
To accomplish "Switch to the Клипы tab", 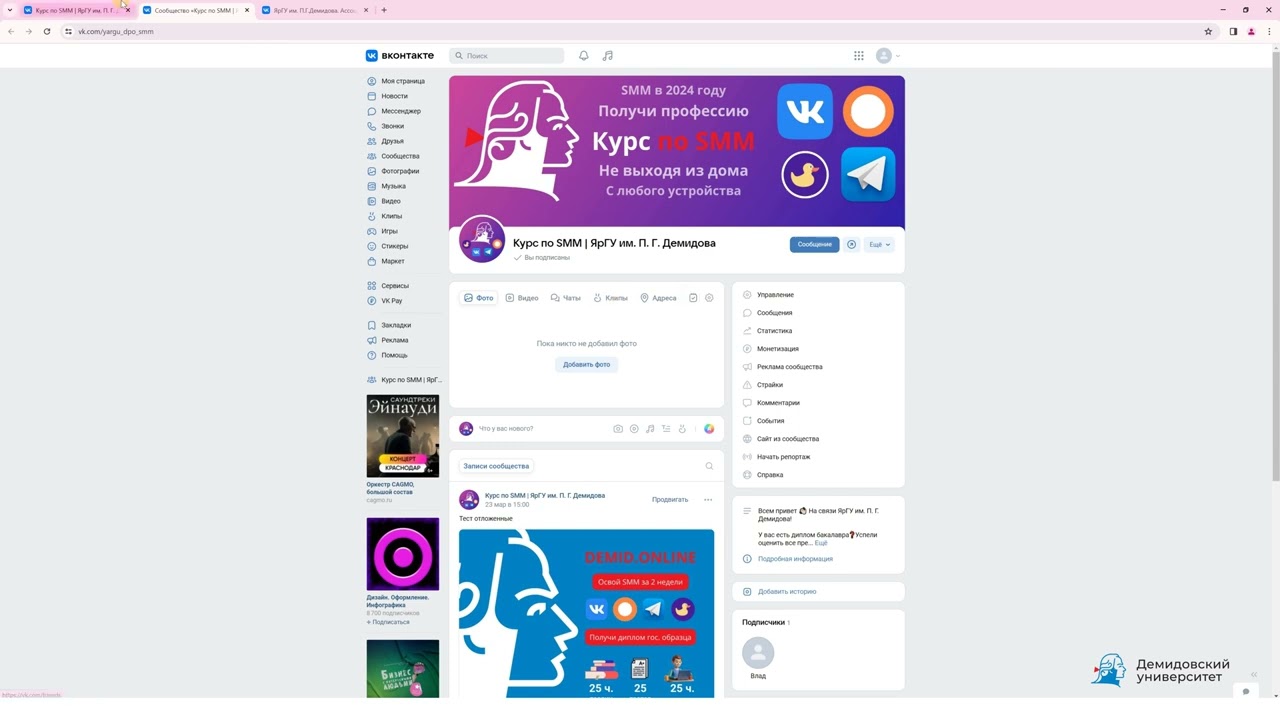I will point(610,298).
